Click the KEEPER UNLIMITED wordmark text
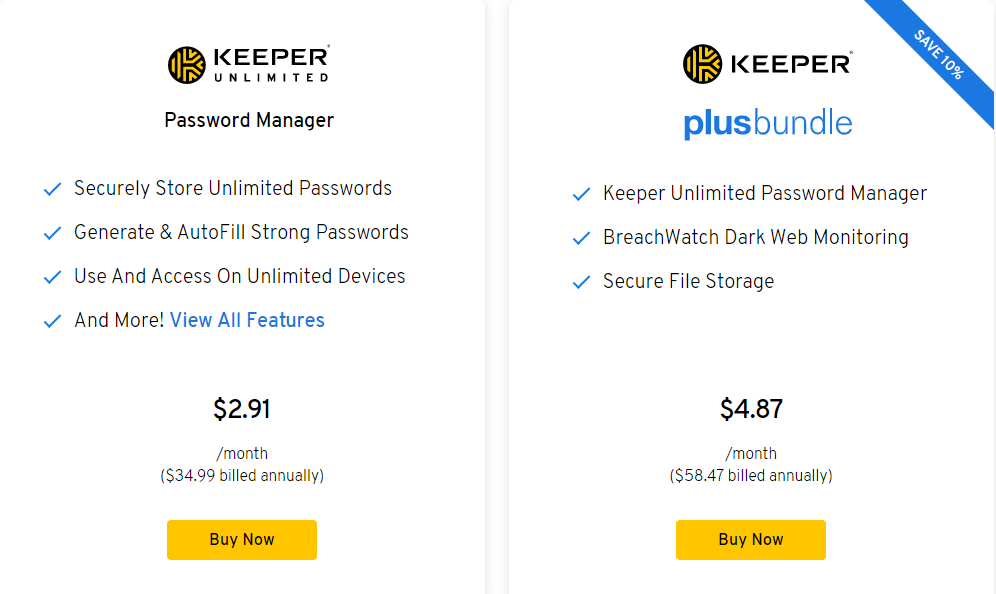Viewport: 996px width, 594px height. tap(272, 64)
